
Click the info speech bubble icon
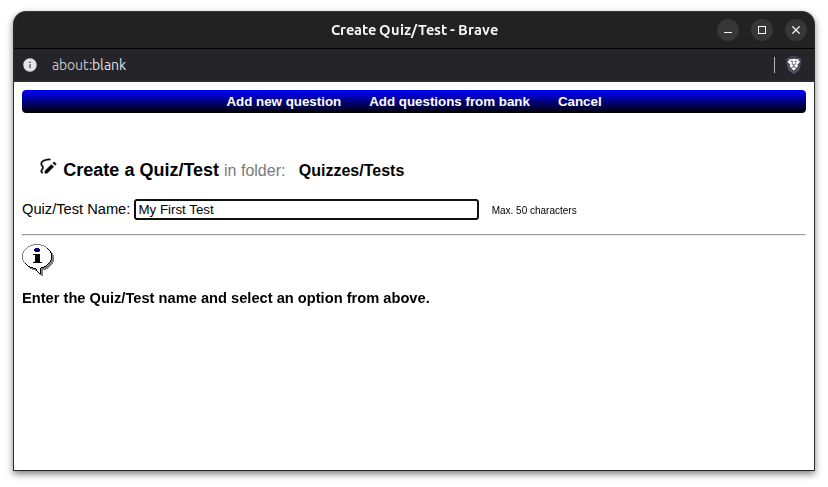point(37,259)
